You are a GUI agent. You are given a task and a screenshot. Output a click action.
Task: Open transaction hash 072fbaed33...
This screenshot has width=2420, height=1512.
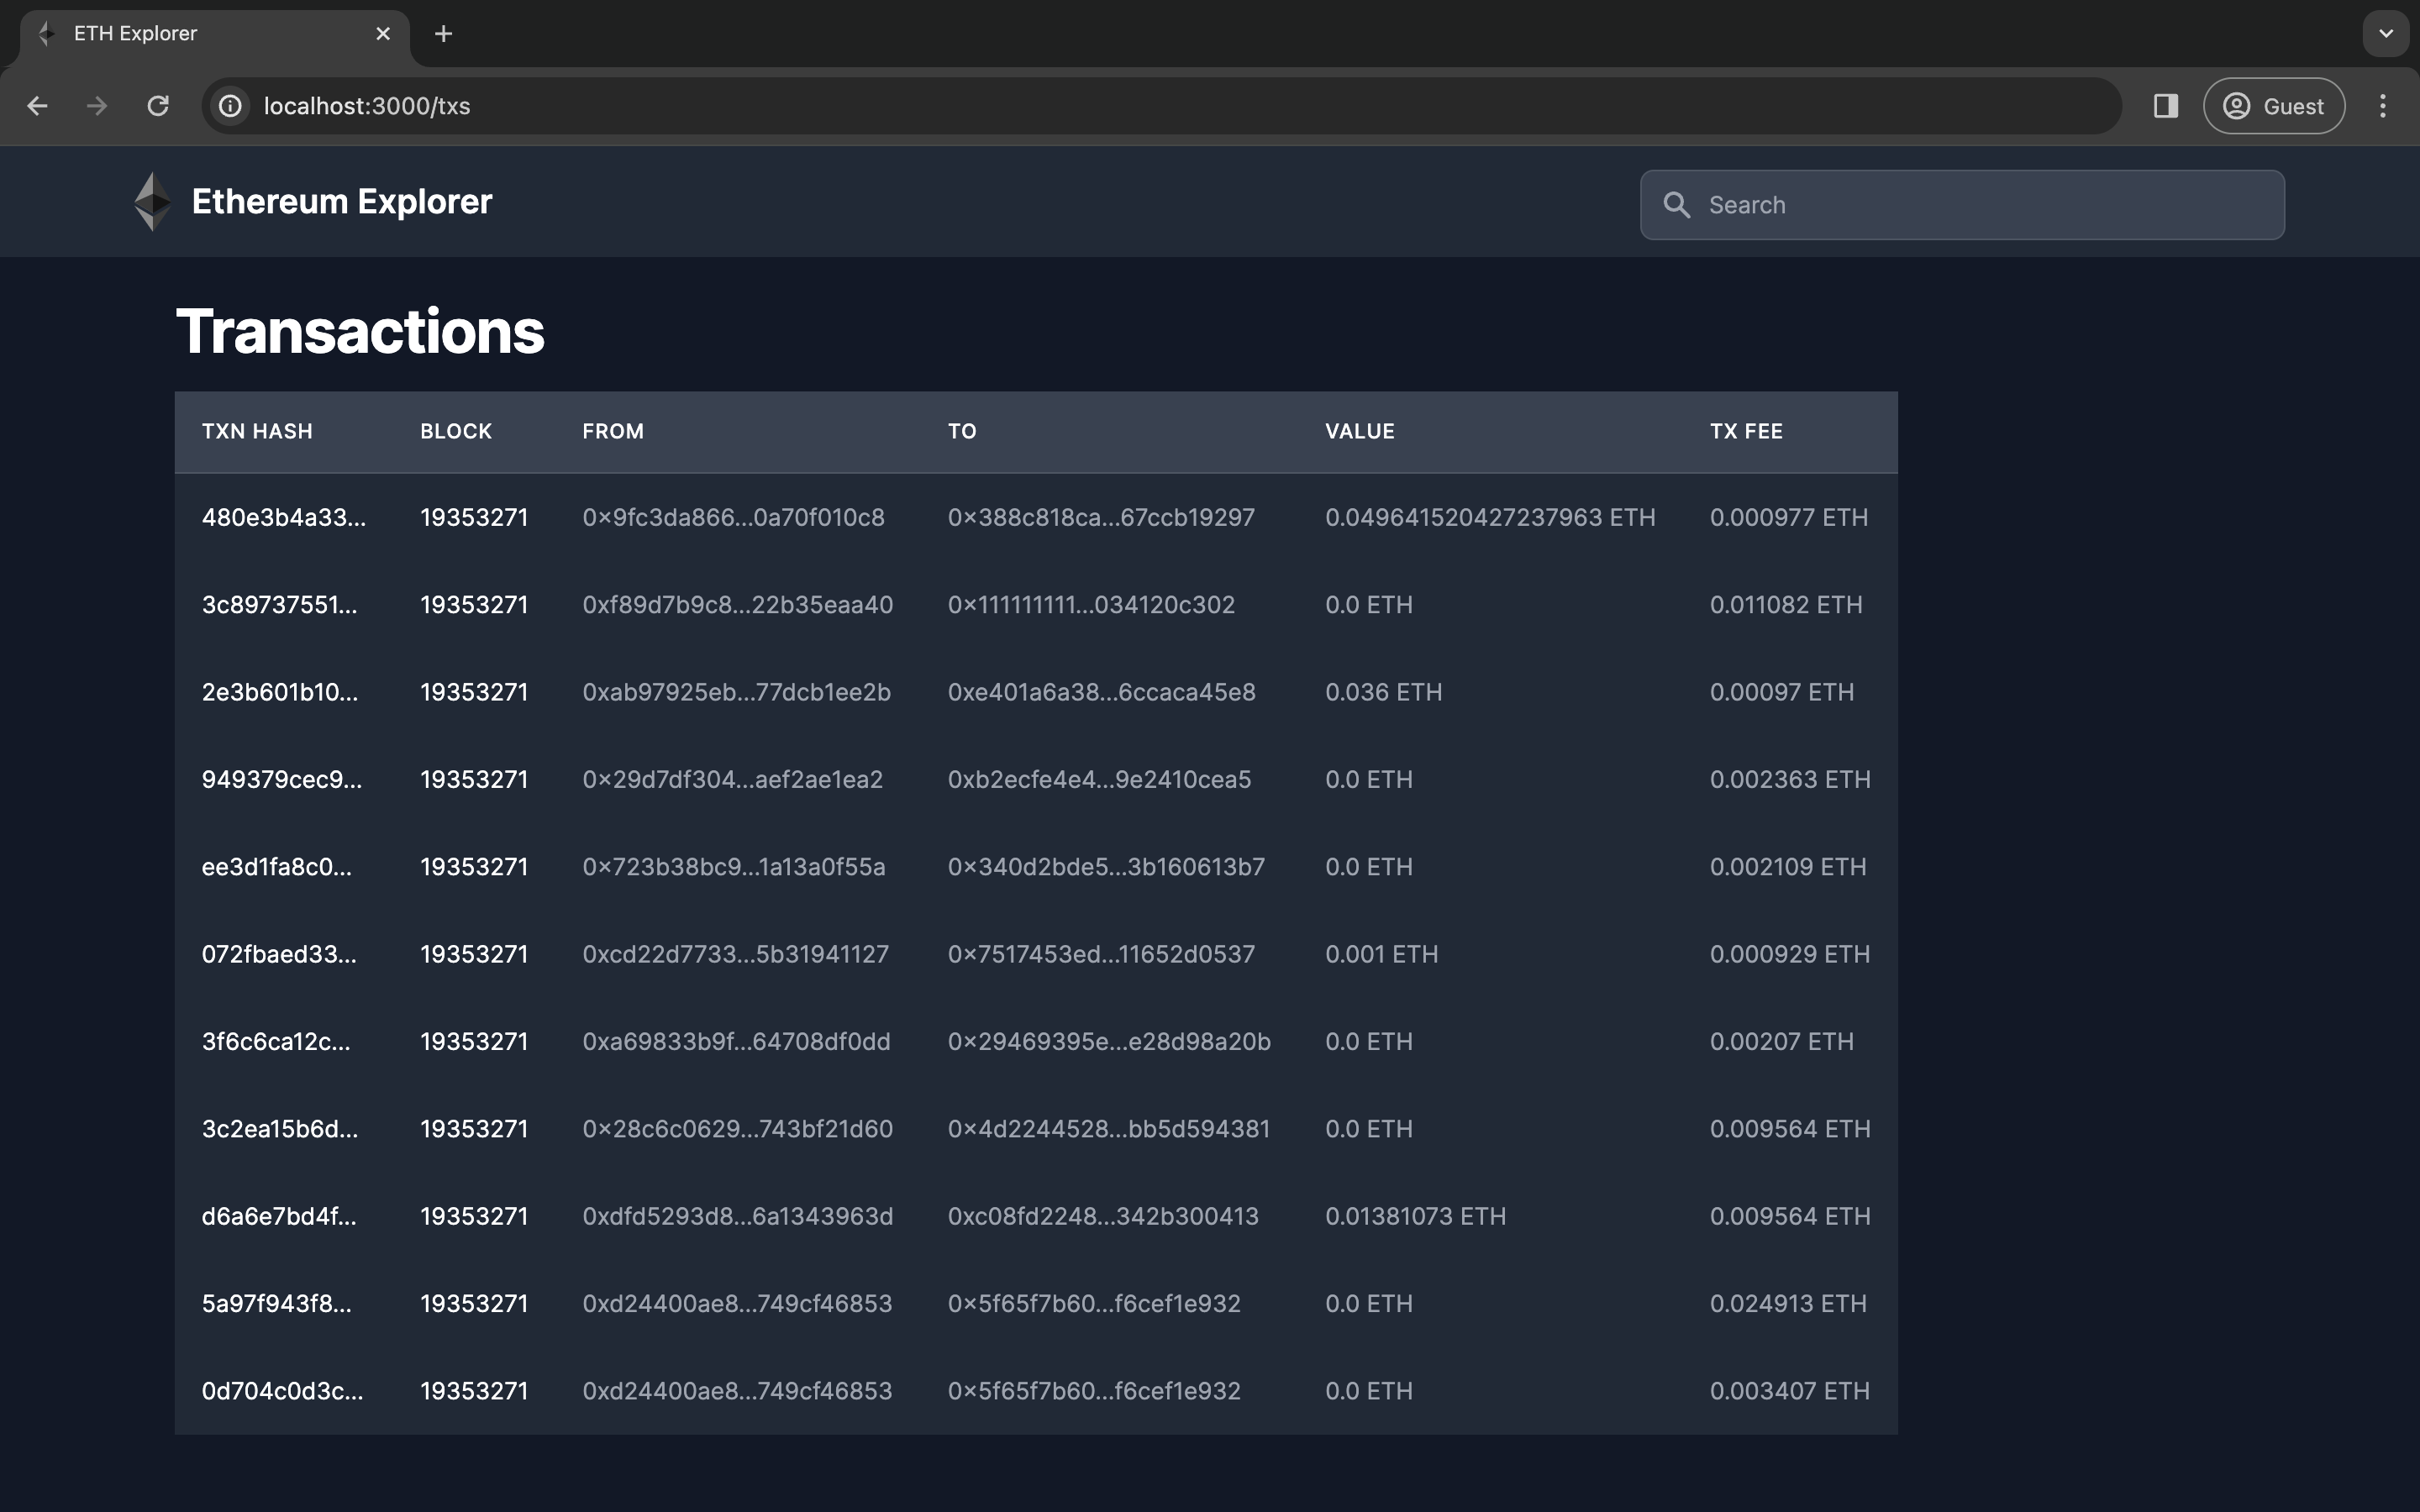(279, 954)
